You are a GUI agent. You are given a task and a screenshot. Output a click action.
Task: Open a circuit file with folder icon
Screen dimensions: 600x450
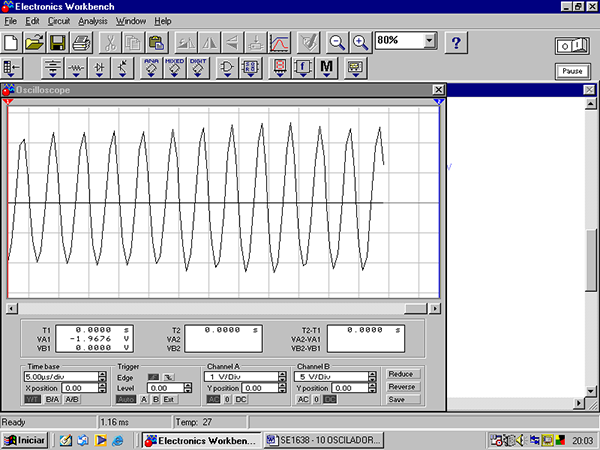pos(34,42)
